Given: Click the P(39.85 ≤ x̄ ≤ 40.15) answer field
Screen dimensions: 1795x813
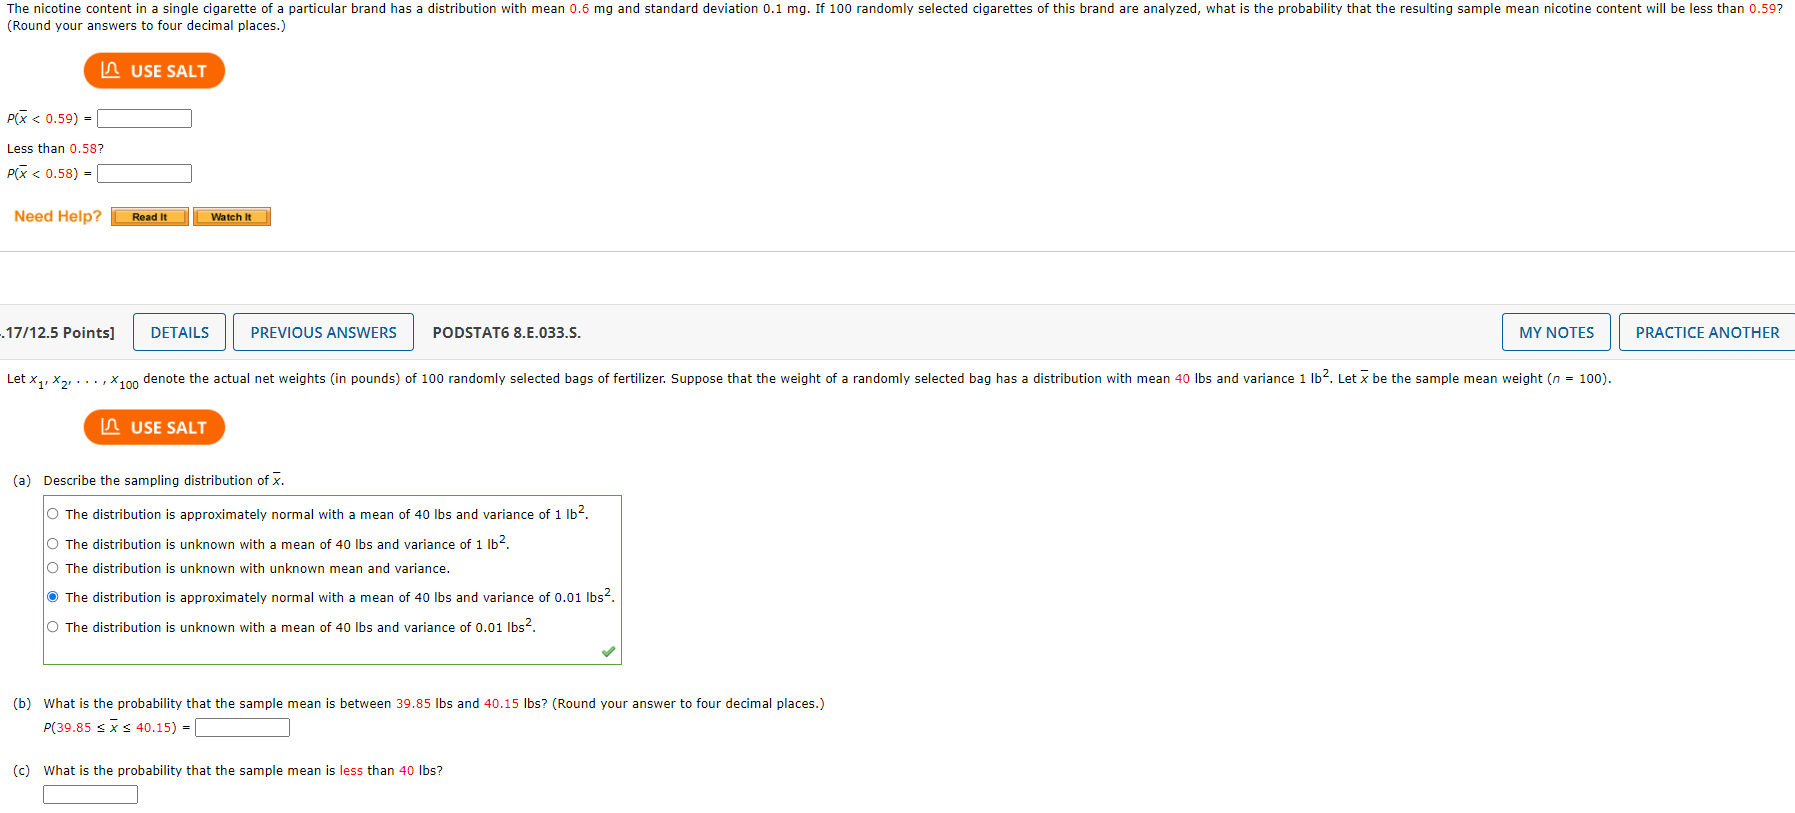Looking at the screenshot, I should tap(242, 728).
